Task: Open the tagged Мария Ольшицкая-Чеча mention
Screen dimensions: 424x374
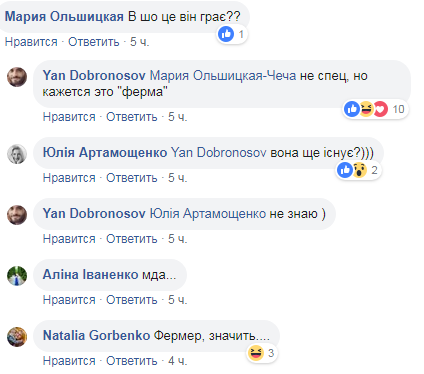Action: coord(223,76)
